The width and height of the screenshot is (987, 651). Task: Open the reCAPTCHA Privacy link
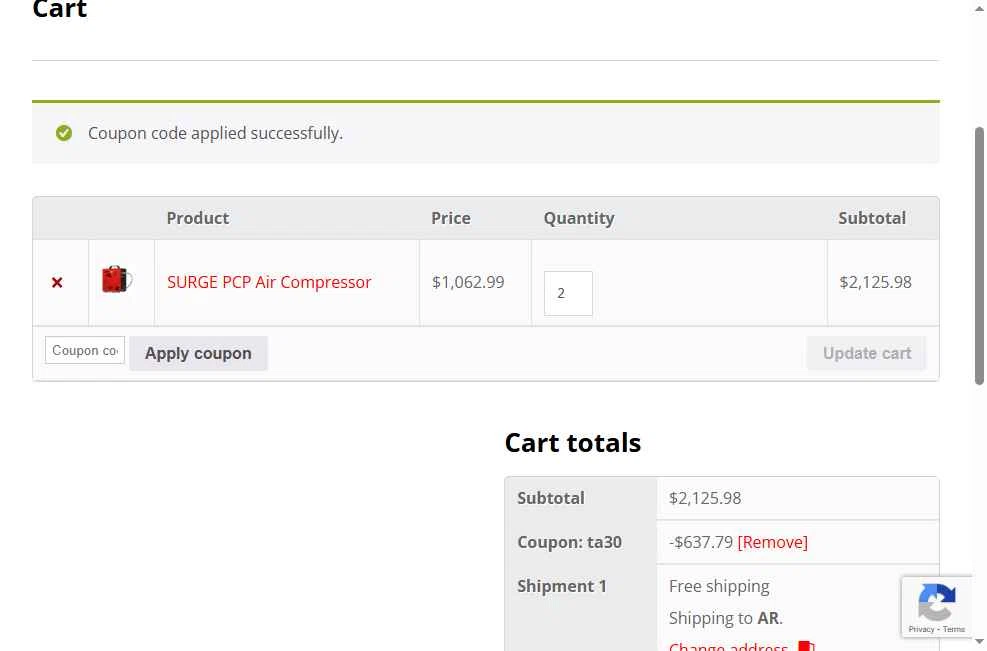pyautogui.click(x=921, y=629)
